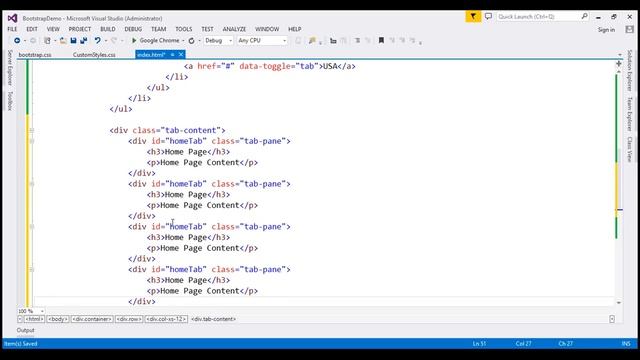Screen dimensions: 640x360
Task: Open the feedback speech bubble icon
Action: (x=488, y=16)
